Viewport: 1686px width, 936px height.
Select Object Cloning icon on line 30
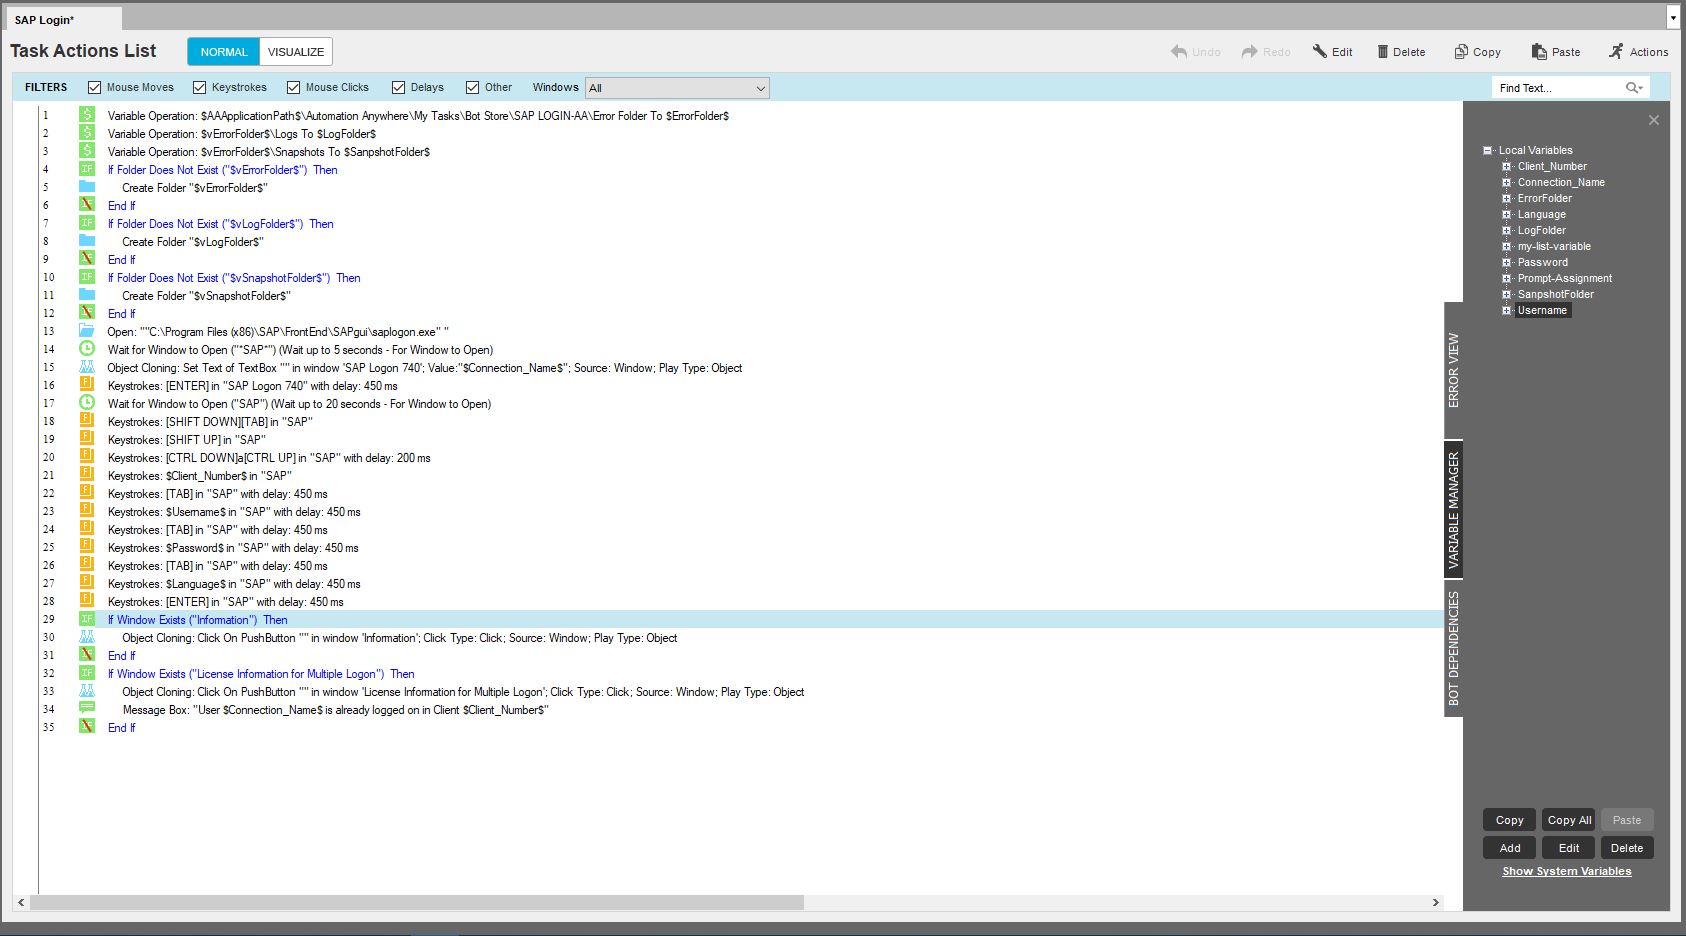coord(87,637)
